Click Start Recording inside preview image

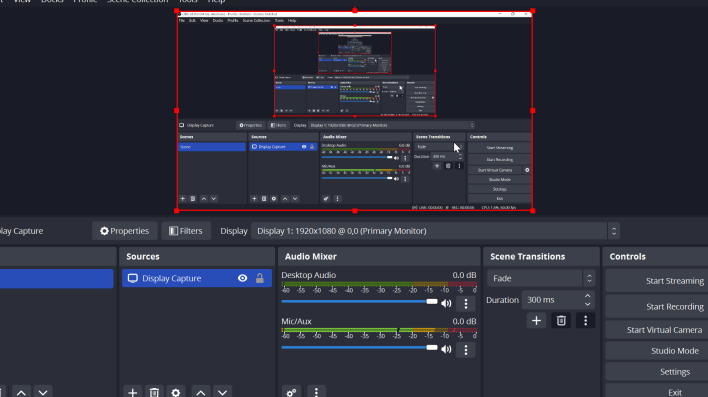coord(499,159)
